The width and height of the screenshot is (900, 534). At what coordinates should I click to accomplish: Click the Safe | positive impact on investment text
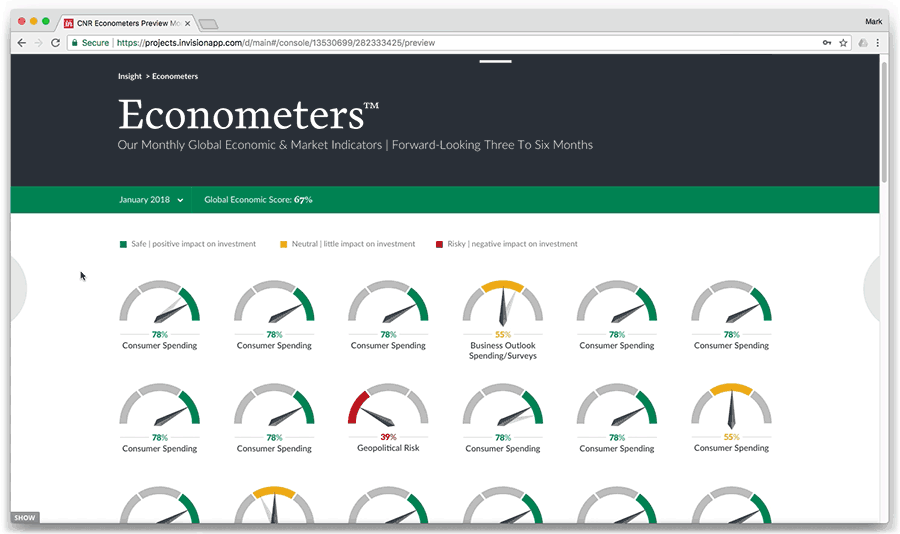coord(193,244)
